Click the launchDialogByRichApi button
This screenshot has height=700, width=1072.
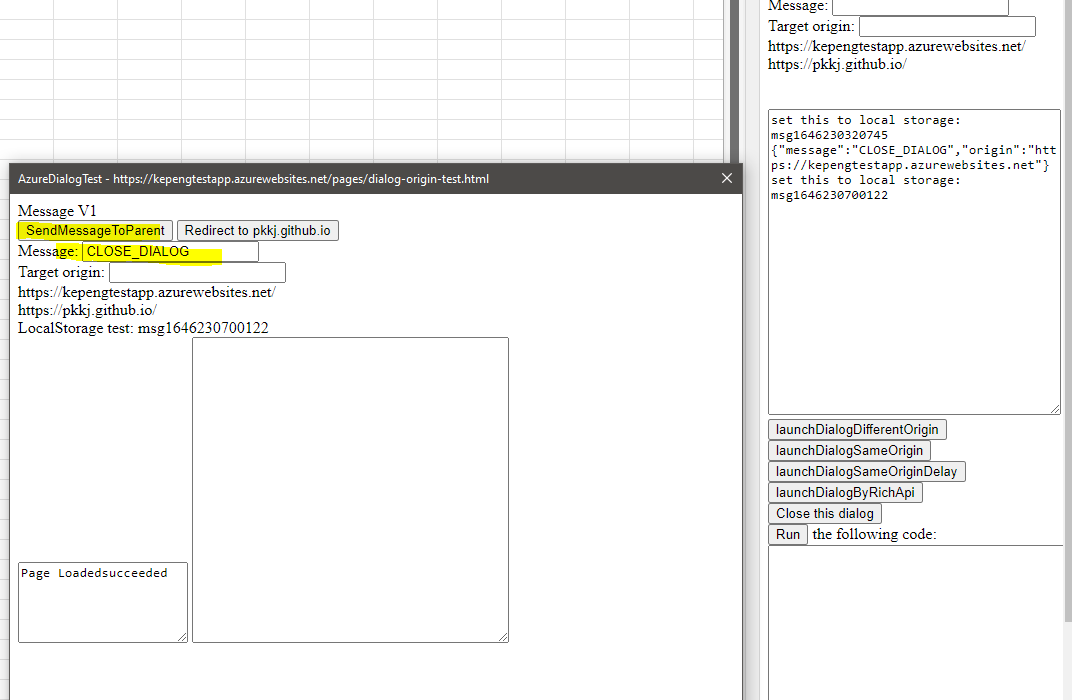click(845, 492)
